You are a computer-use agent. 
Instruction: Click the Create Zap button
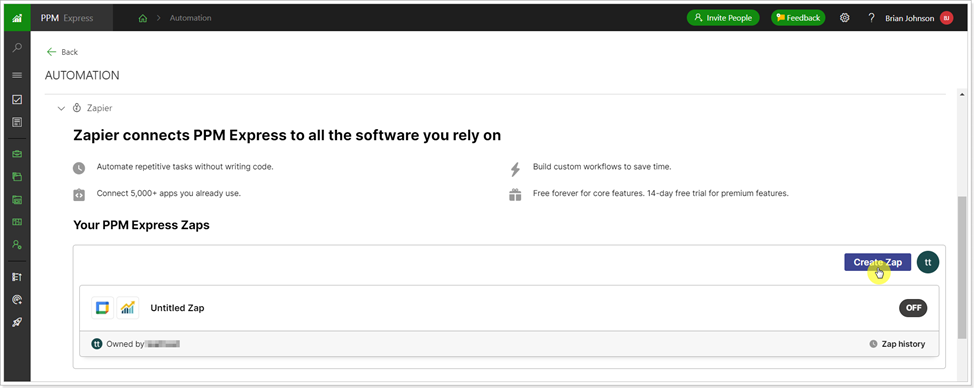click(878, 262)
